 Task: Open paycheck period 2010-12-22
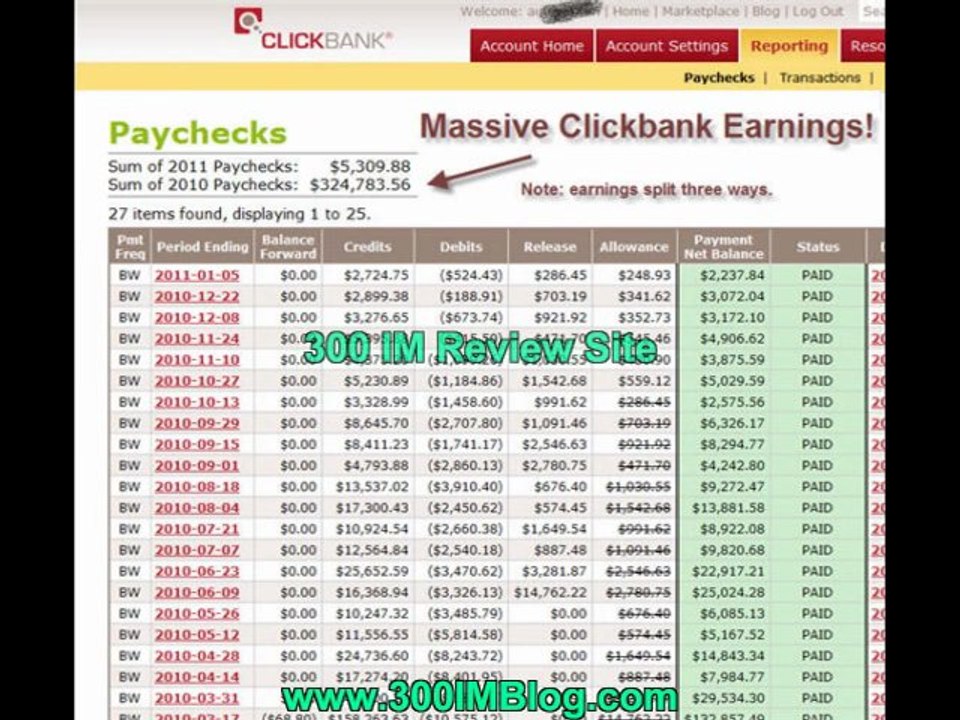(197, 296)
